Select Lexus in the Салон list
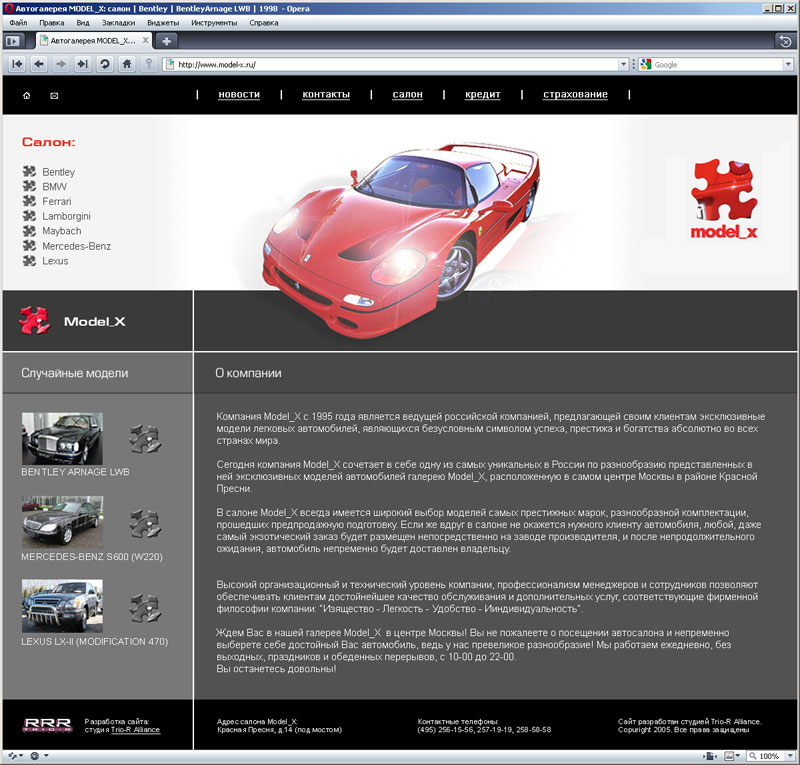 click(x=55, y=261)
